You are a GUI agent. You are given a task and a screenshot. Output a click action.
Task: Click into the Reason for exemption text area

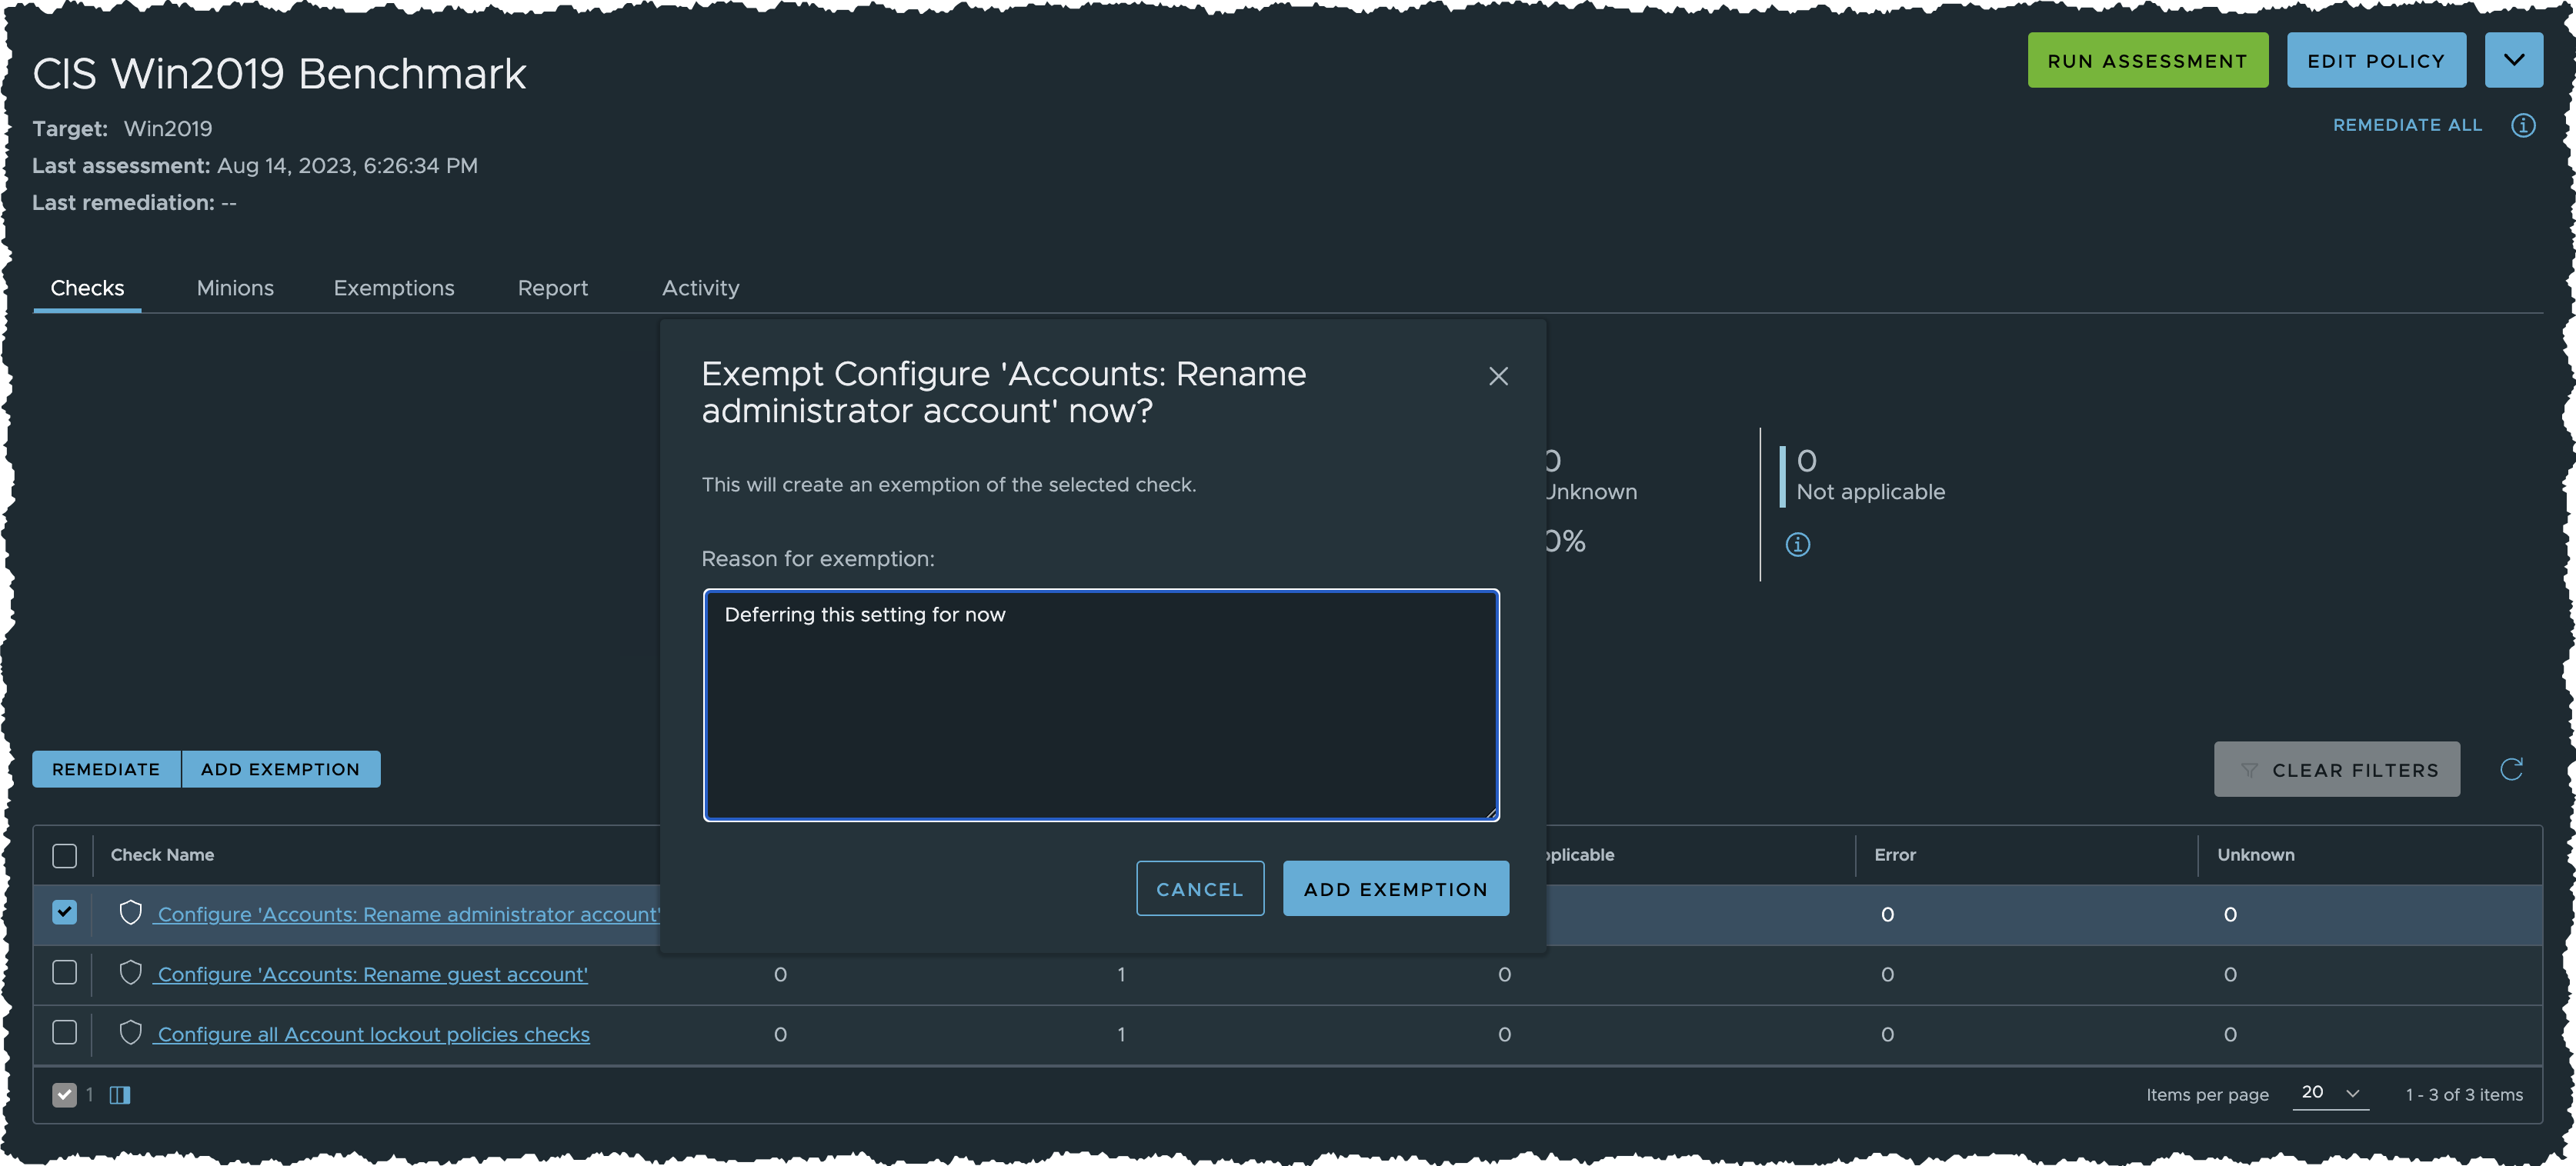click(x=1101, y=705)
